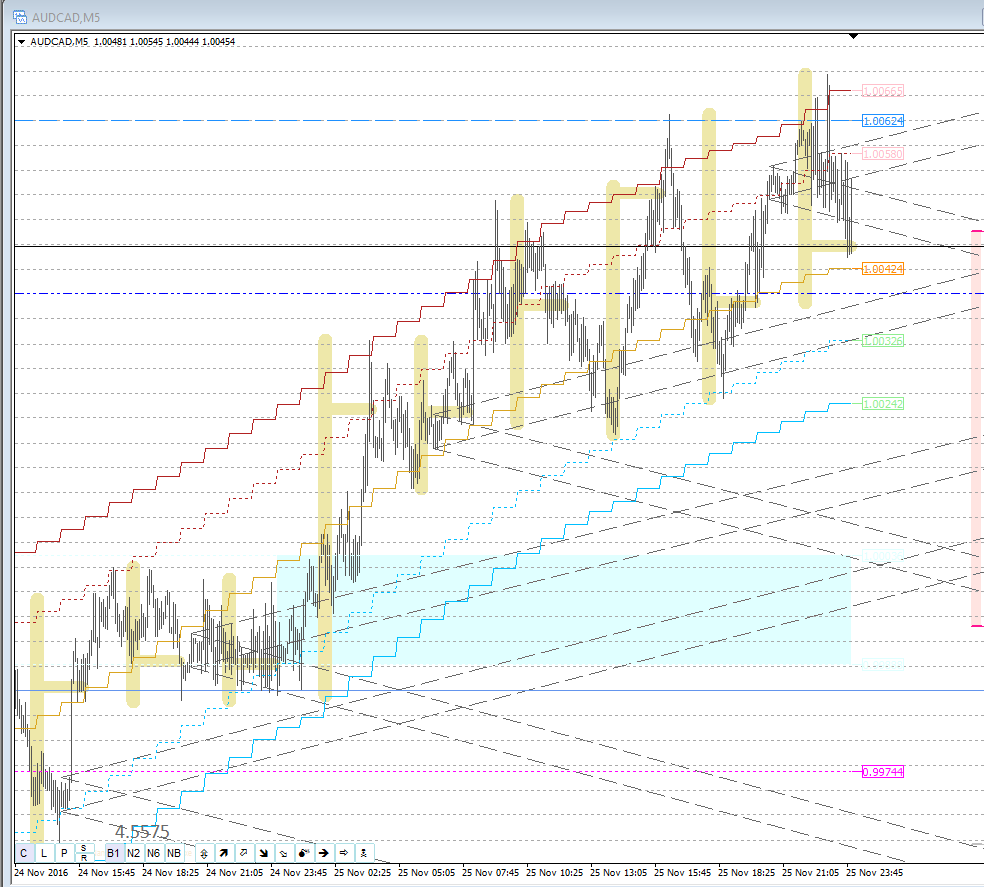The image size is (984, 887).
Task: Click the 25 Nov 23:45 time axis label
Action: [874, 873]
